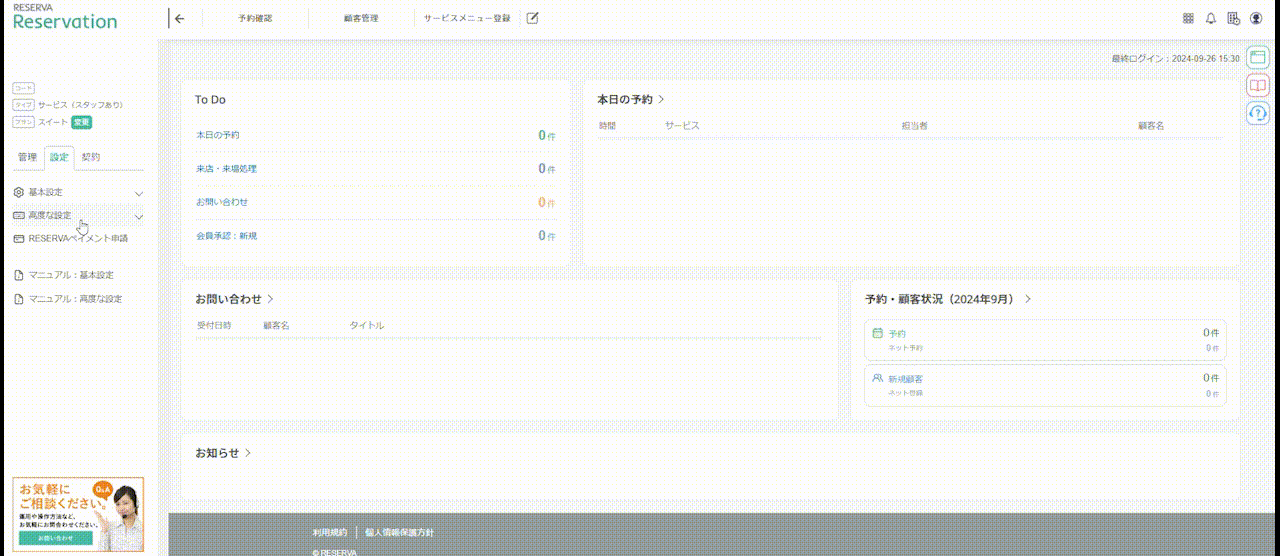Screen dimensions: 1280x556
Task: Collapse the sidebar with the back arrow
Action: 179,18
